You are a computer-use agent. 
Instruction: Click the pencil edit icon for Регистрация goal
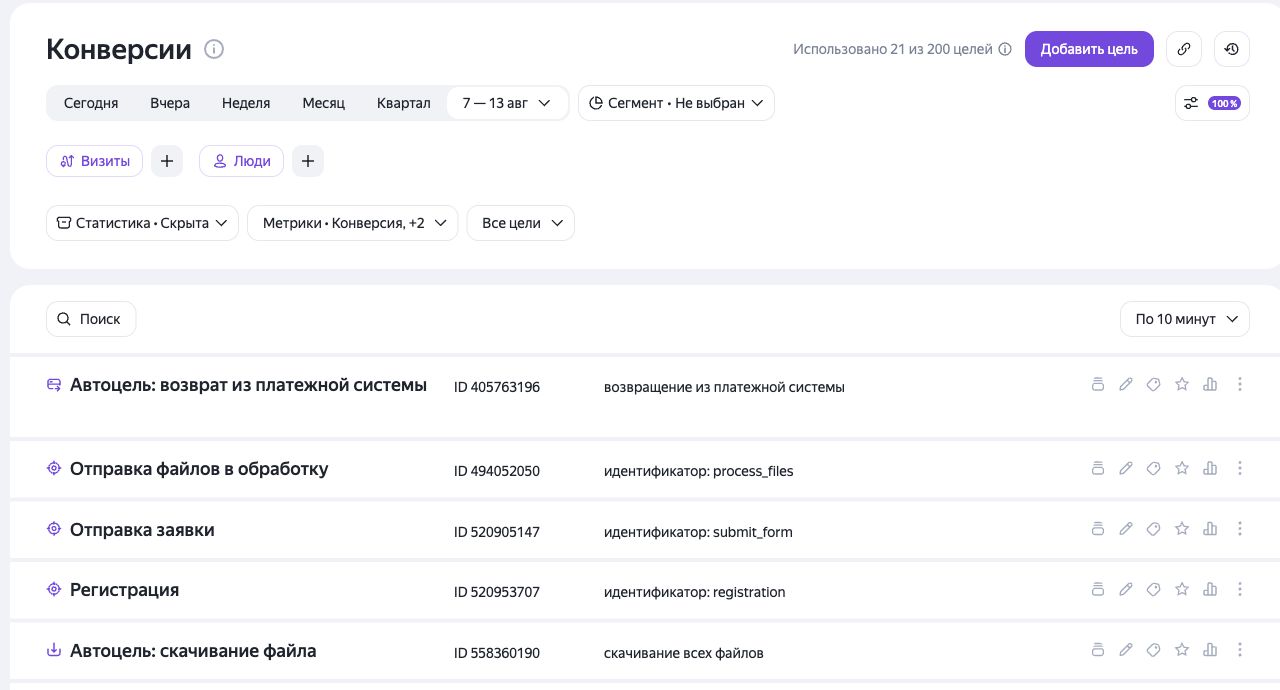(1126, 590)
